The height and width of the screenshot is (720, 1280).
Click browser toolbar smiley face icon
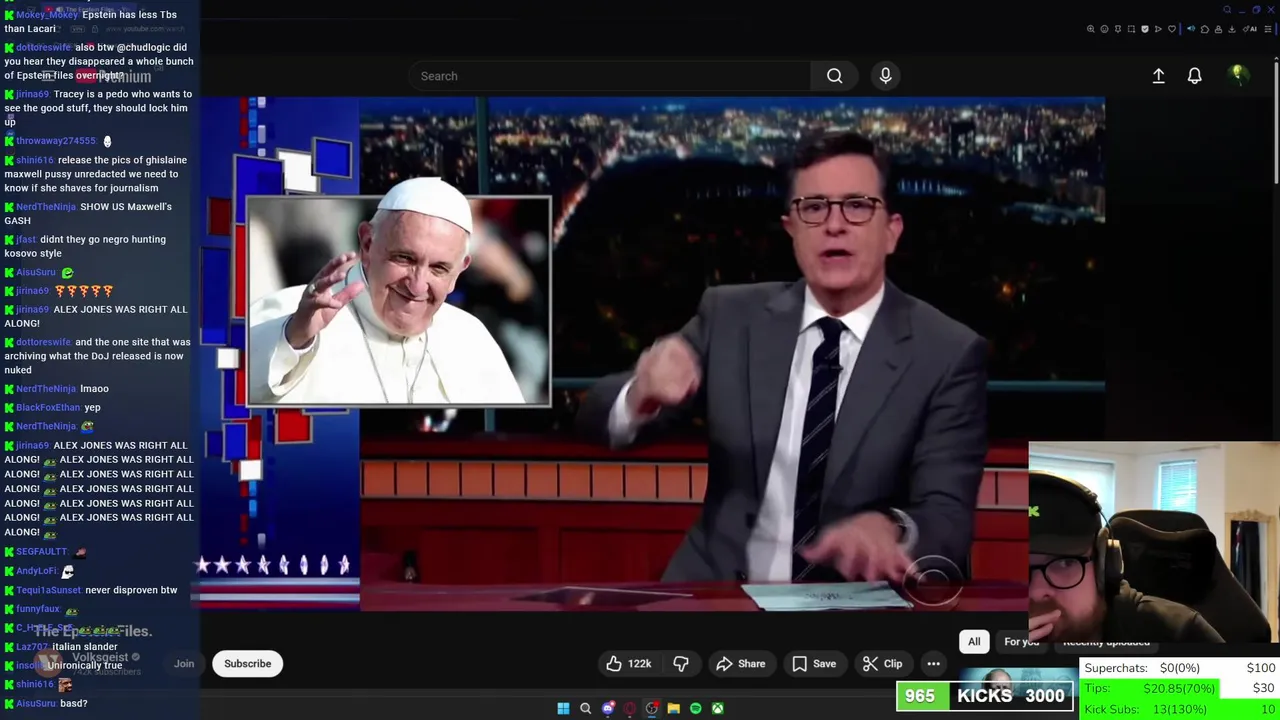tap(1104, 29)
